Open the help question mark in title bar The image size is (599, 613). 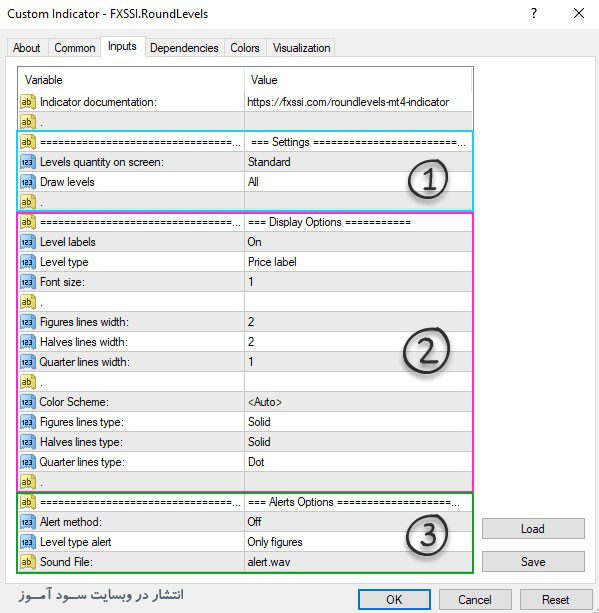tap(534, 14)
